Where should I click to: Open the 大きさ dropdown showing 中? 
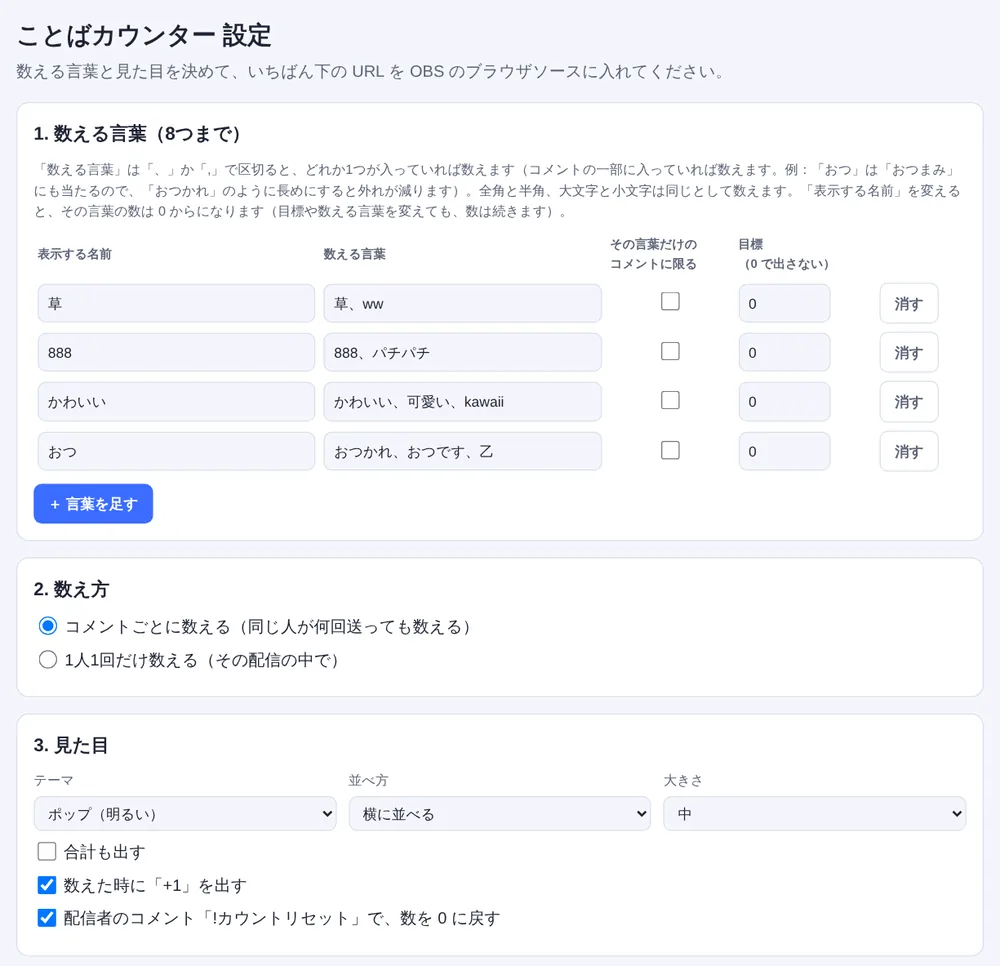click(x=814, y=814)
